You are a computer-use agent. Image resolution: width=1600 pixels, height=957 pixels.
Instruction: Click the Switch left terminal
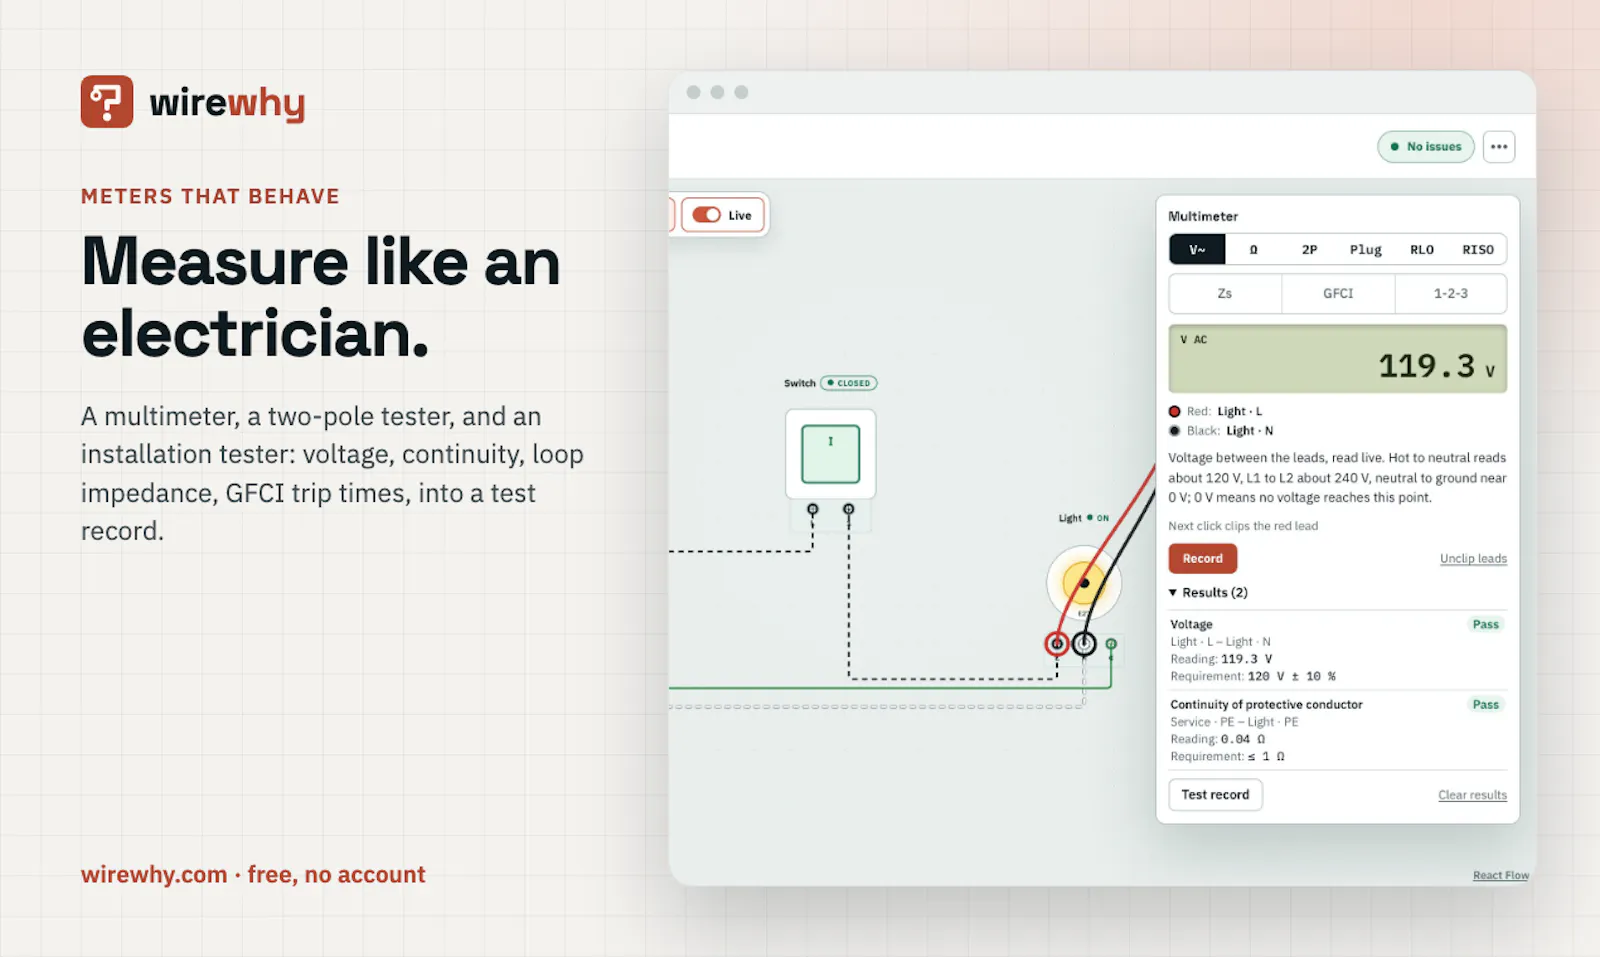(x=813, y=510)
